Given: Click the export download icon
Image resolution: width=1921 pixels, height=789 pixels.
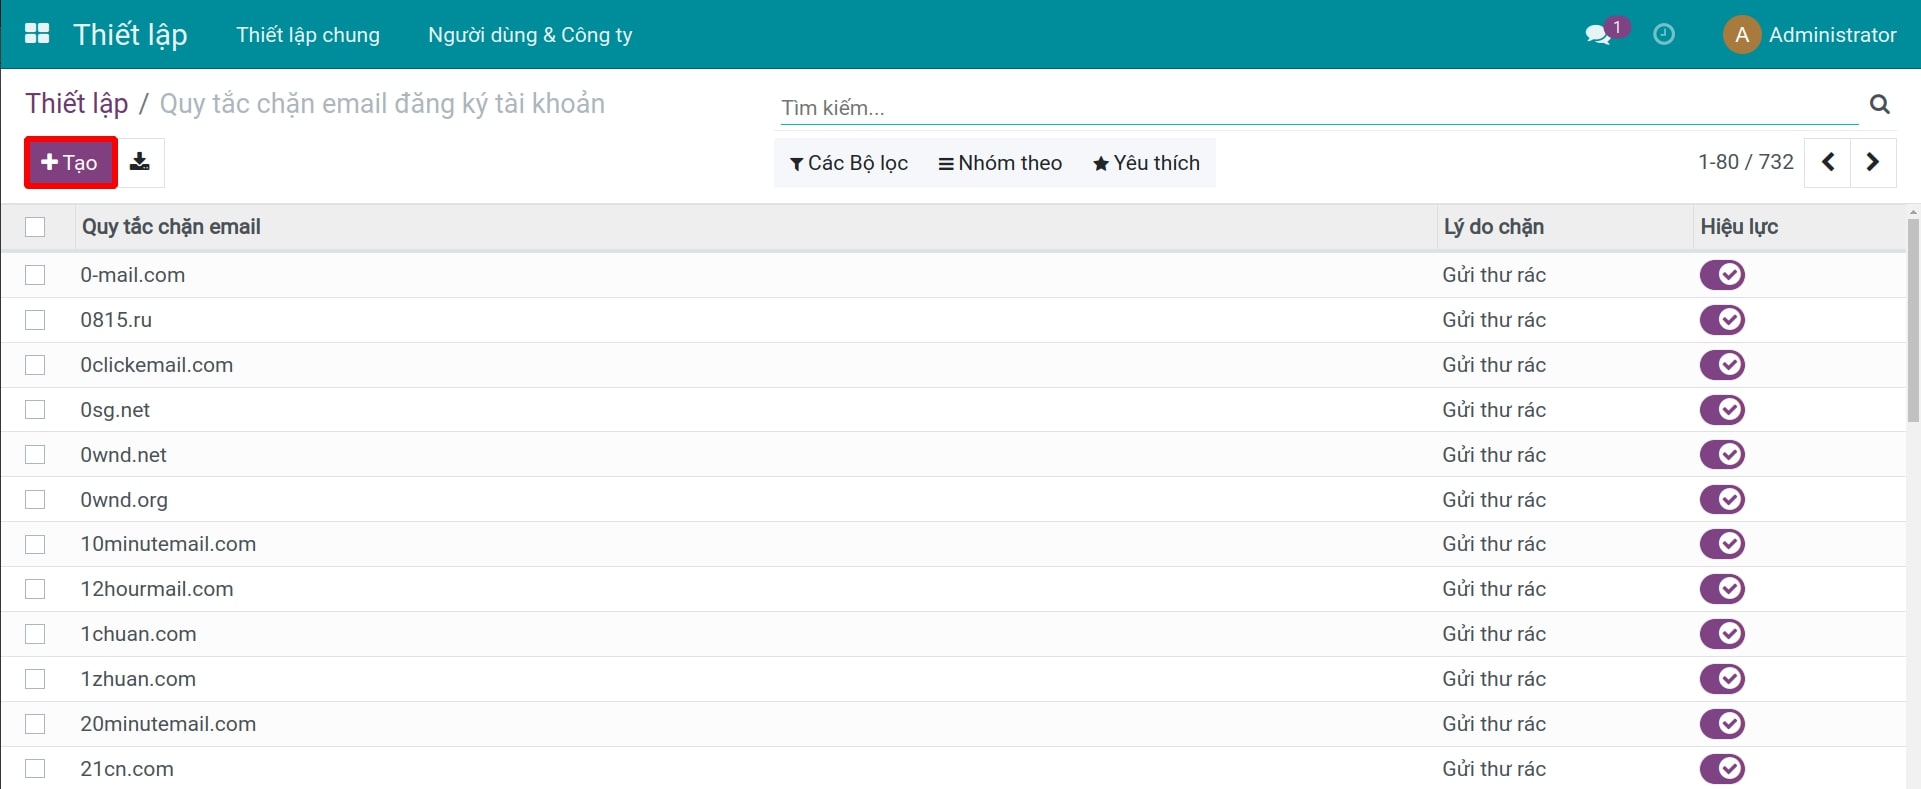Looking at the screenshot, I should 140,162.
